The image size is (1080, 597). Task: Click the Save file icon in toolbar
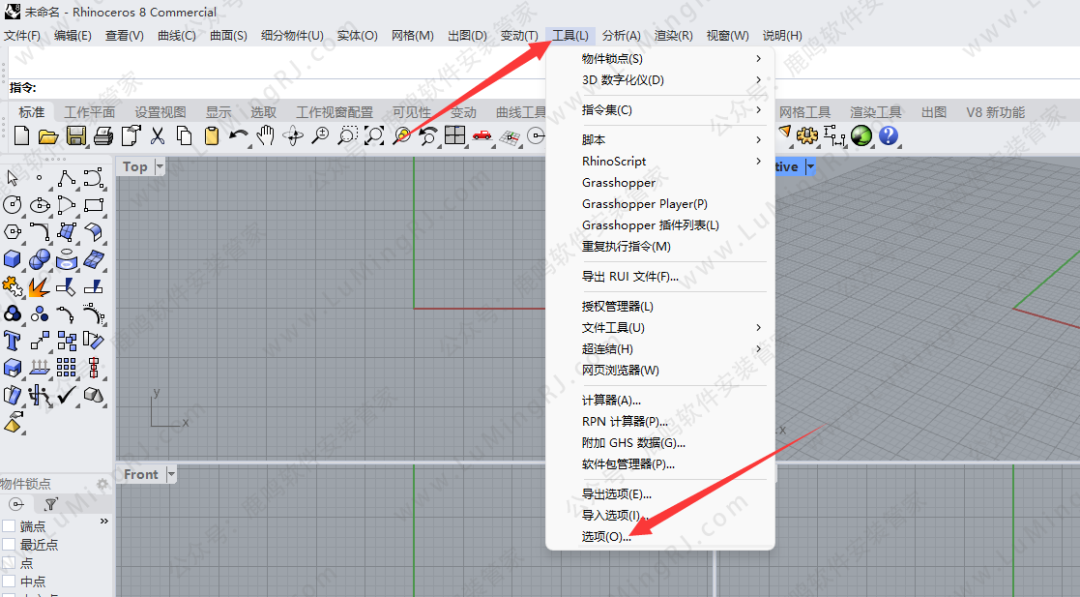pos(75,136)
